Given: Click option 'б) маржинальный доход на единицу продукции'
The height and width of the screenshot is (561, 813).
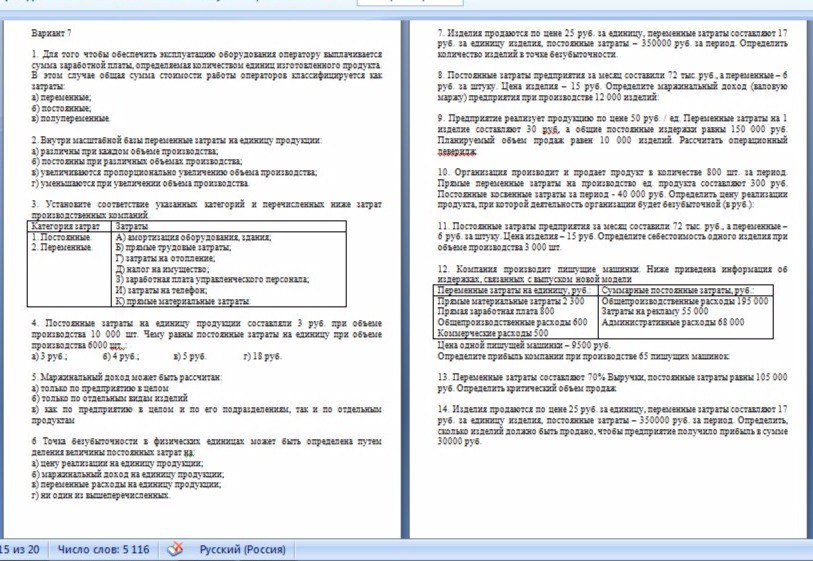Looking at the screenshot, I should [x=128, y=474].
